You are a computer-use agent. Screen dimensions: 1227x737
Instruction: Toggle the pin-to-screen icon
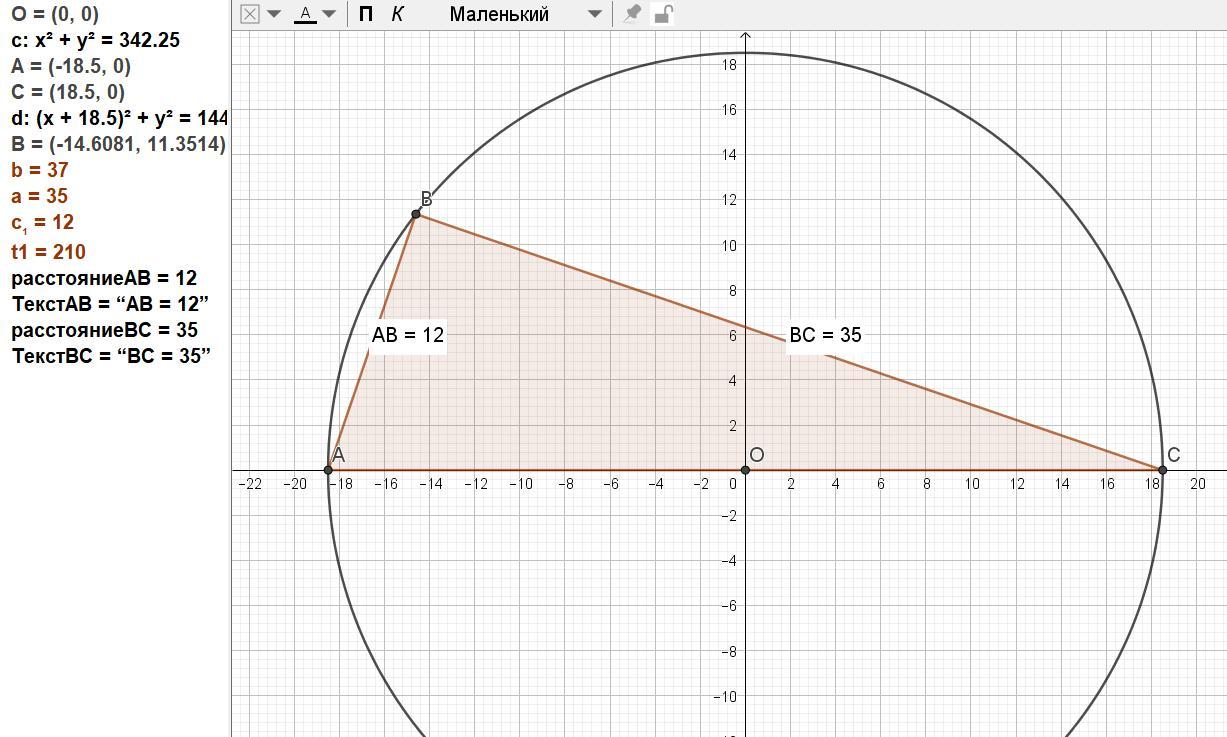pos(632,14)
